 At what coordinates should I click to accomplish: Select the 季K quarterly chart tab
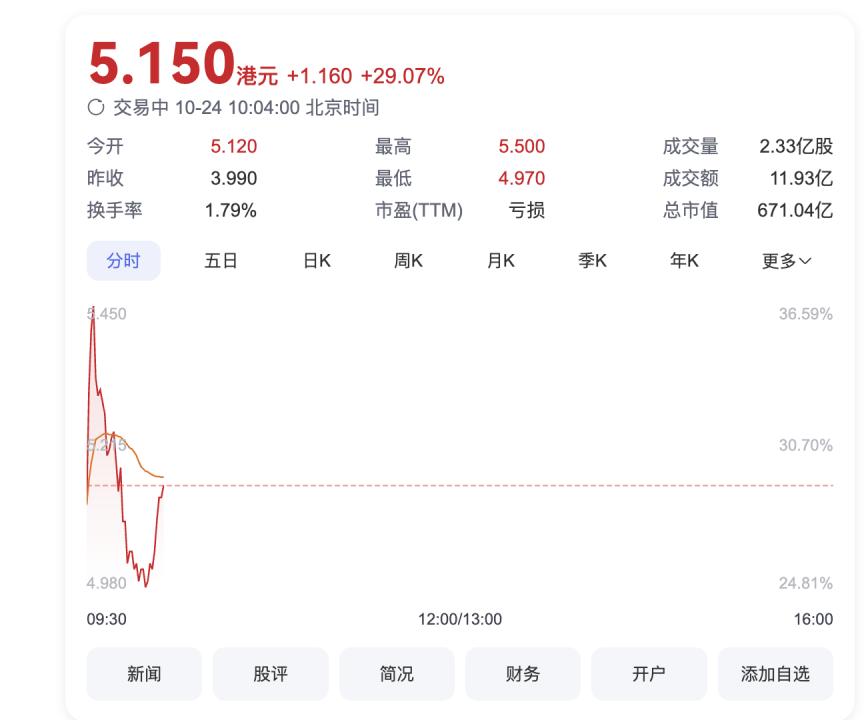click(593, 261)
